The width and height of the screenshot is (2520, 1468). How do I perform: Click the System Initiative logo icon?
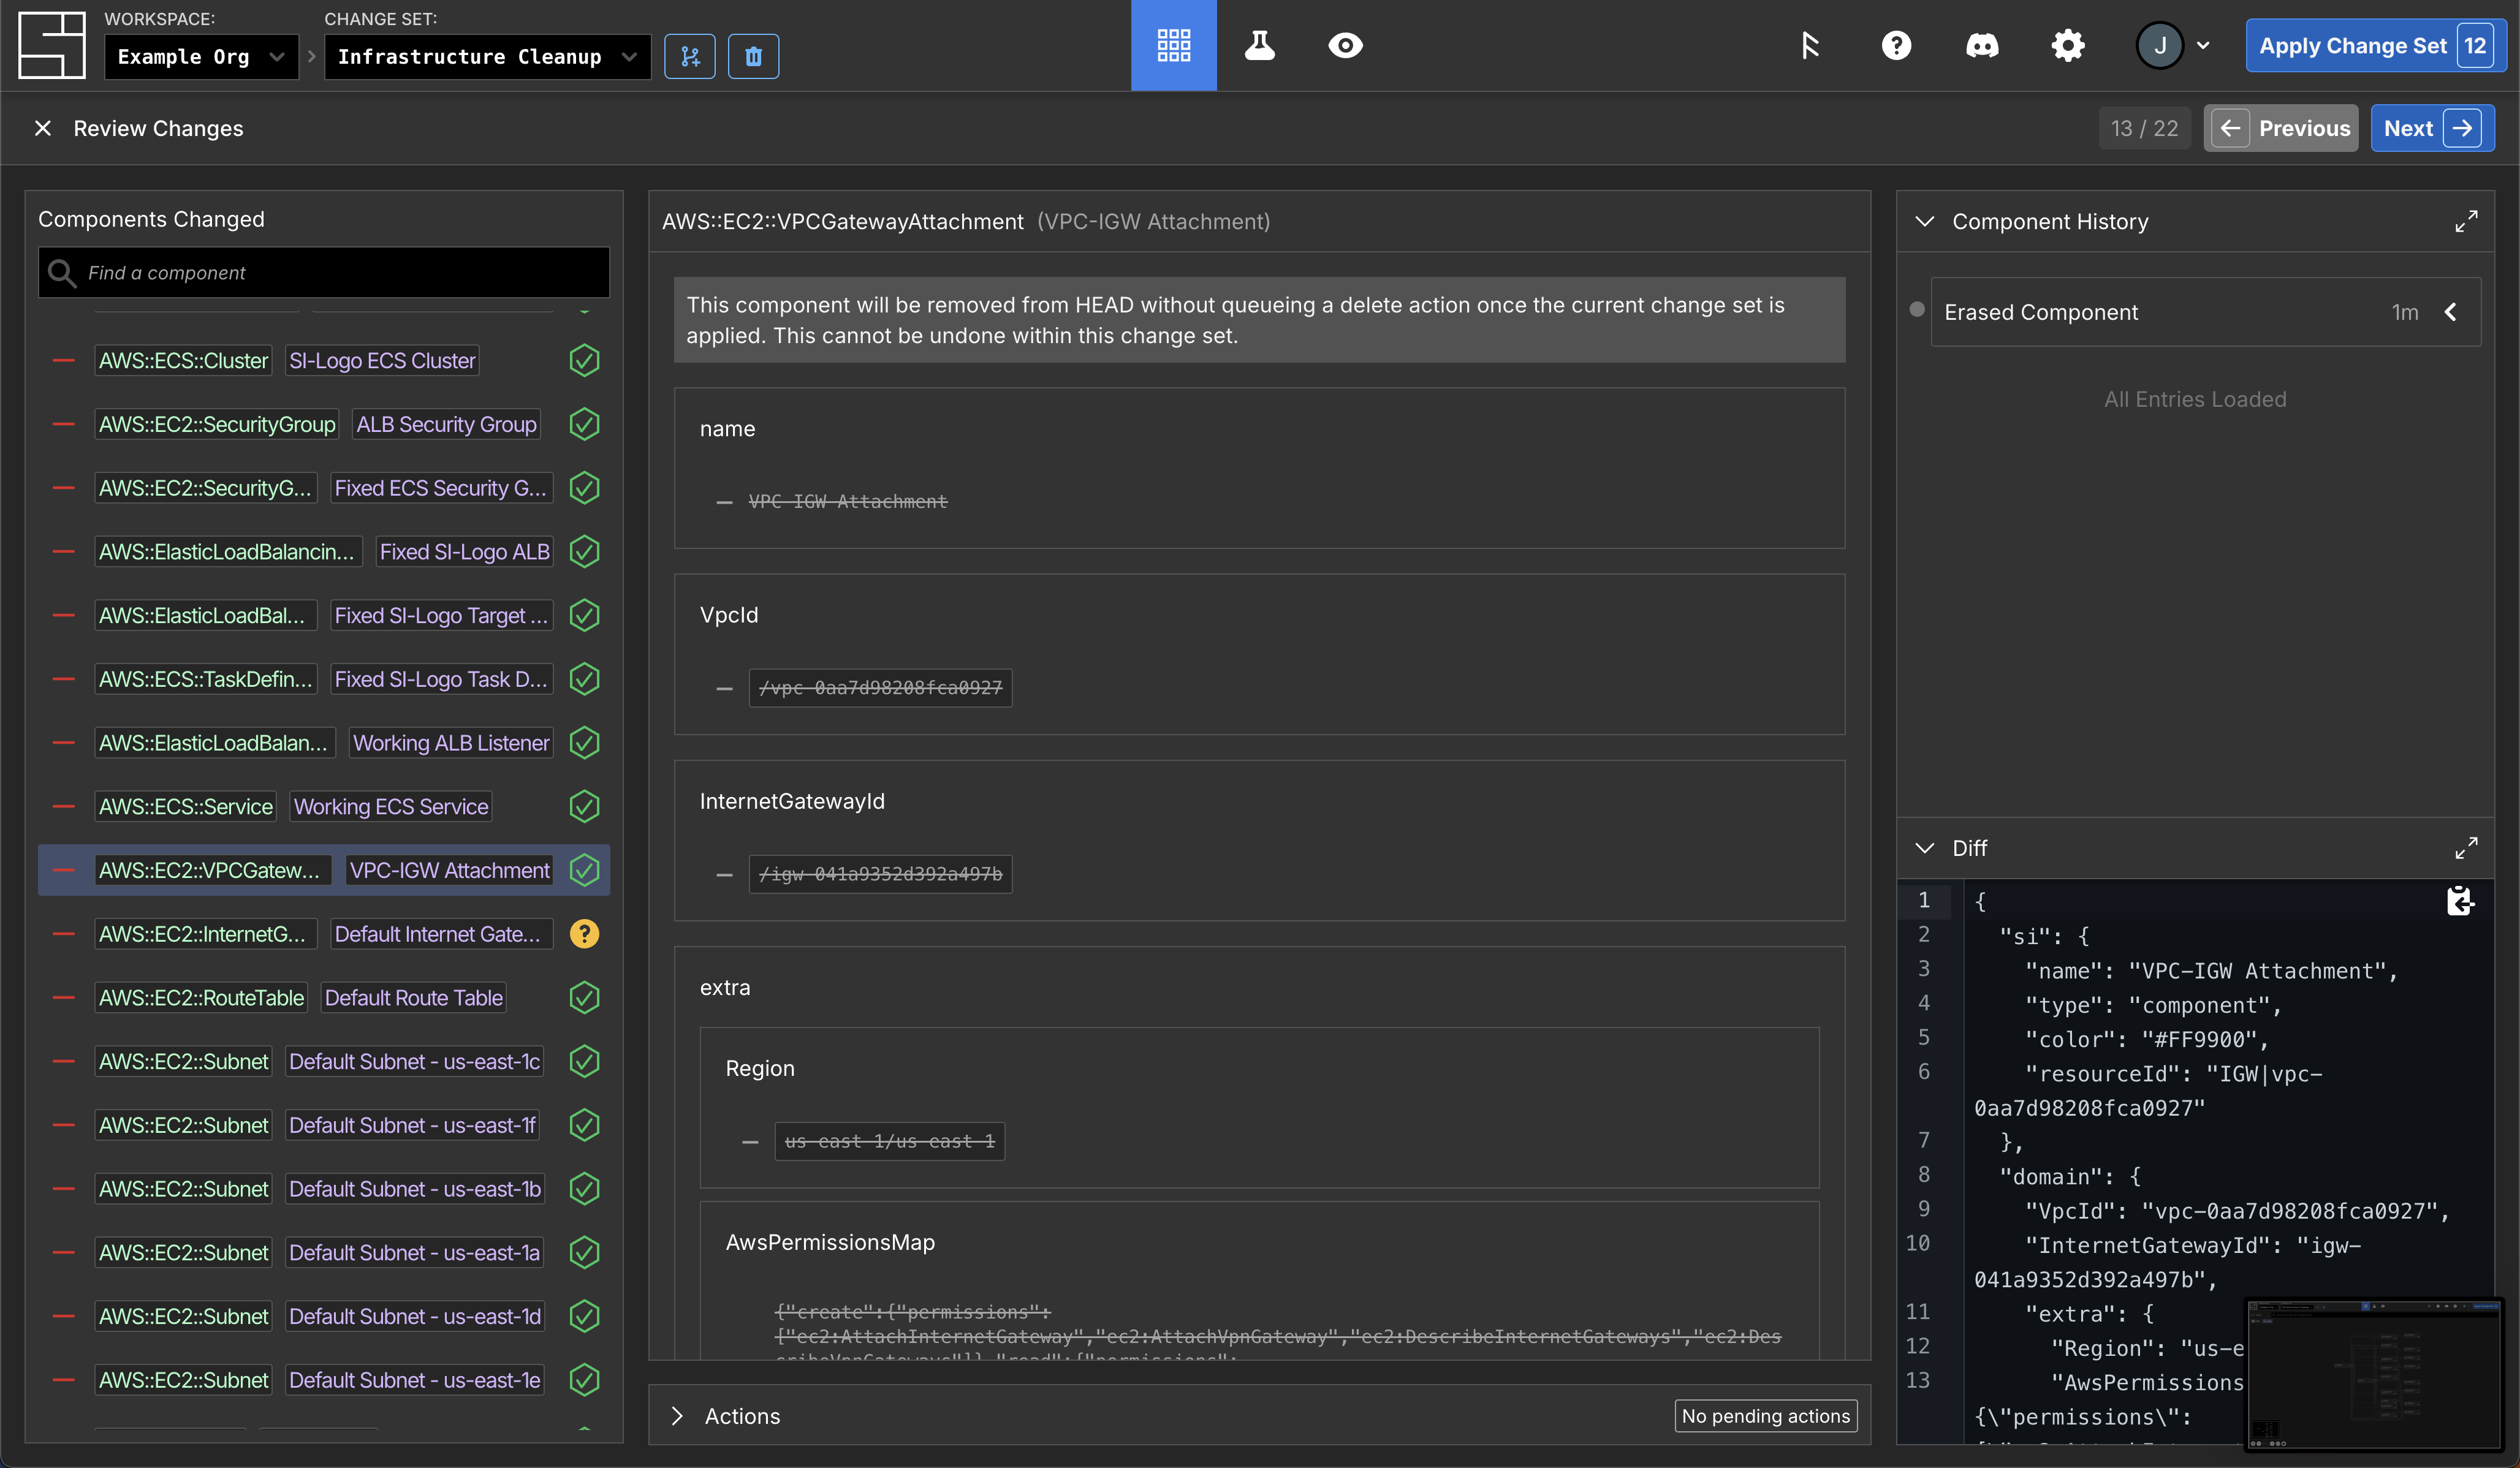(x=52, y=45)
